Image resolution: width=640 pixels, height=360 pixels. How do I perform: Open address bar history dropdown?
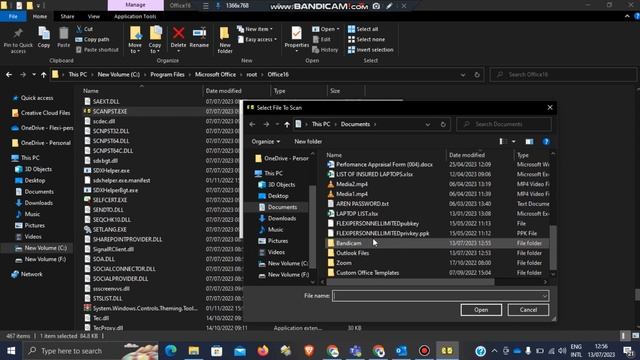tap(462, 75)
